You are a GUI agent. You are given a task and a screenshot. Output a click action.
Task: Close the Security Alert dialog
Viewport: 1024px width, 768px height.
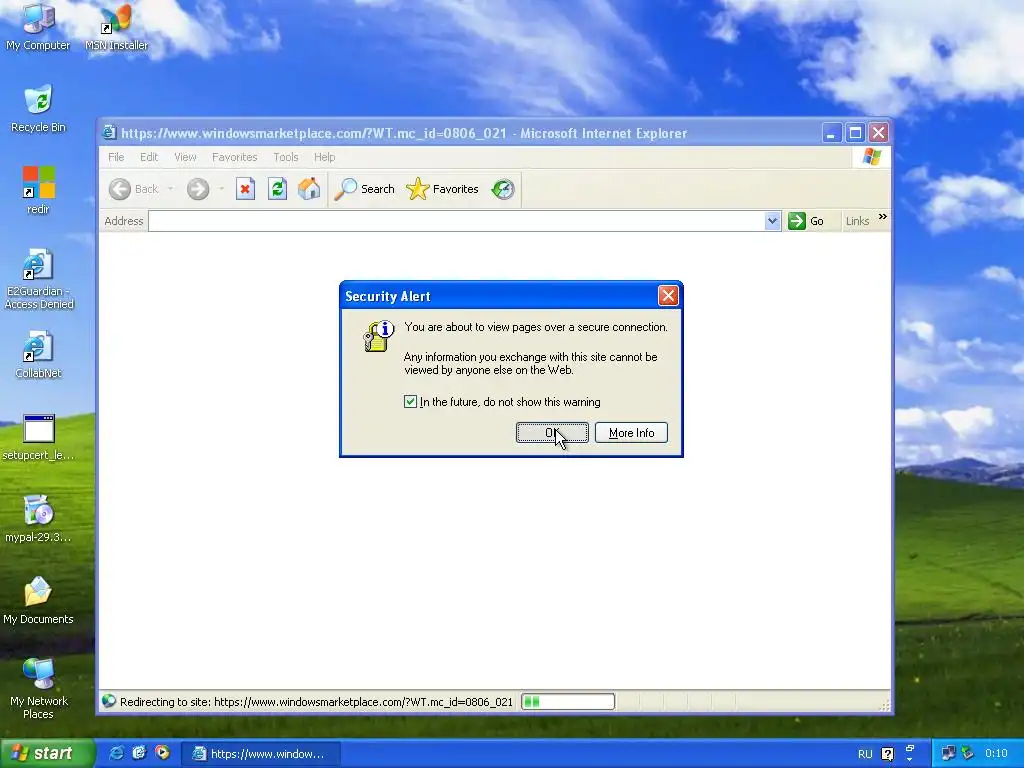pyautogui.click(x=667, y=296)
